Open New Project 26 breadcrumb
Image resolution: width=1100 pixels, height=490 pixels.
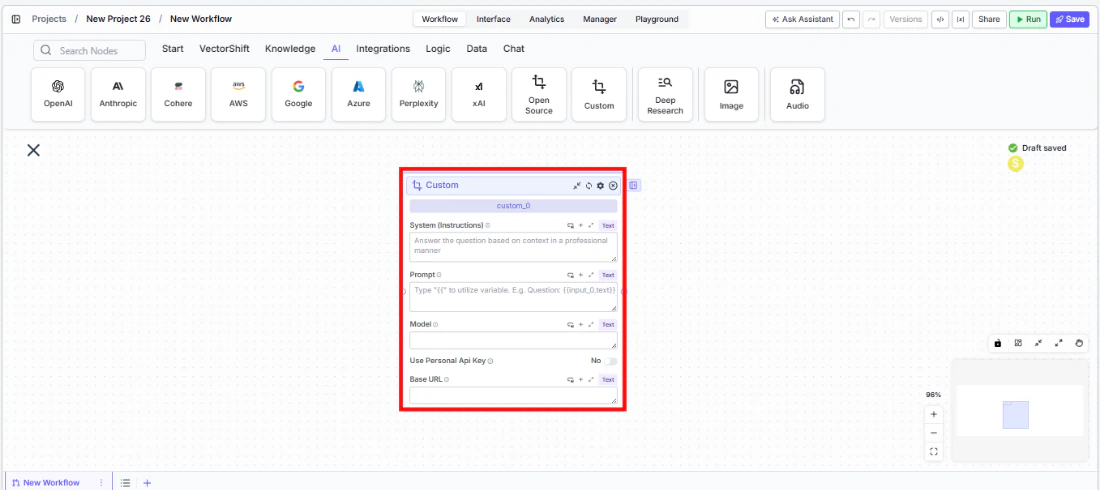pos(118,19)
